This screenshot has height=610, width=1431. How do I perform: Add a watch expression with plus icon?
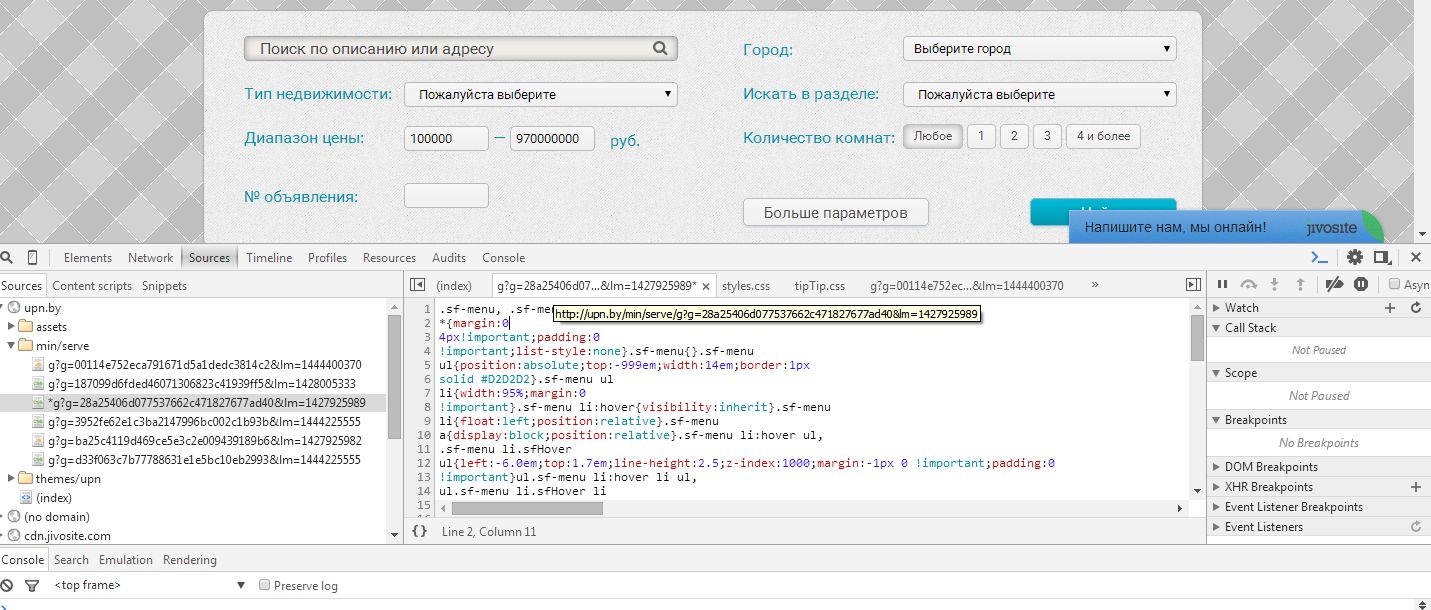coord(1389,308)
